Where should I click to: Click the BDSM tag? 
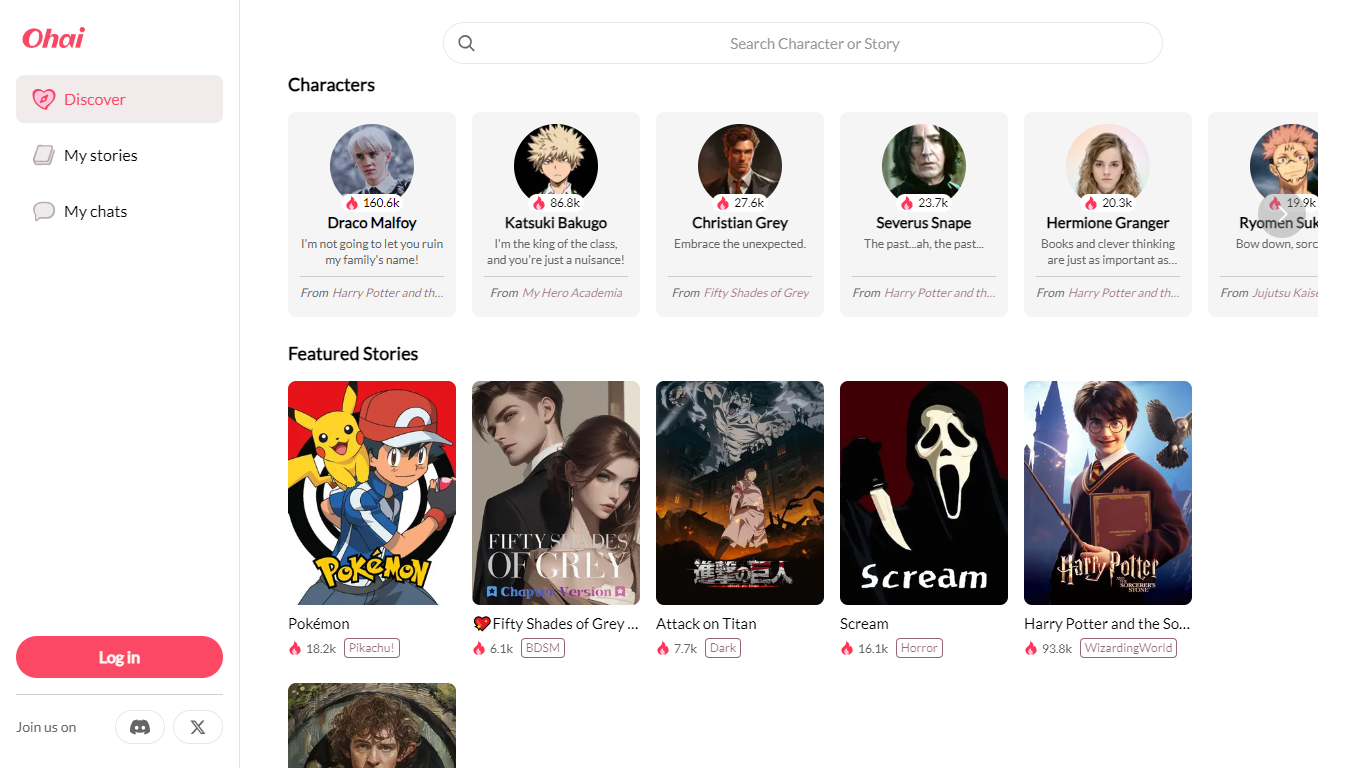[x=543, y=648]
